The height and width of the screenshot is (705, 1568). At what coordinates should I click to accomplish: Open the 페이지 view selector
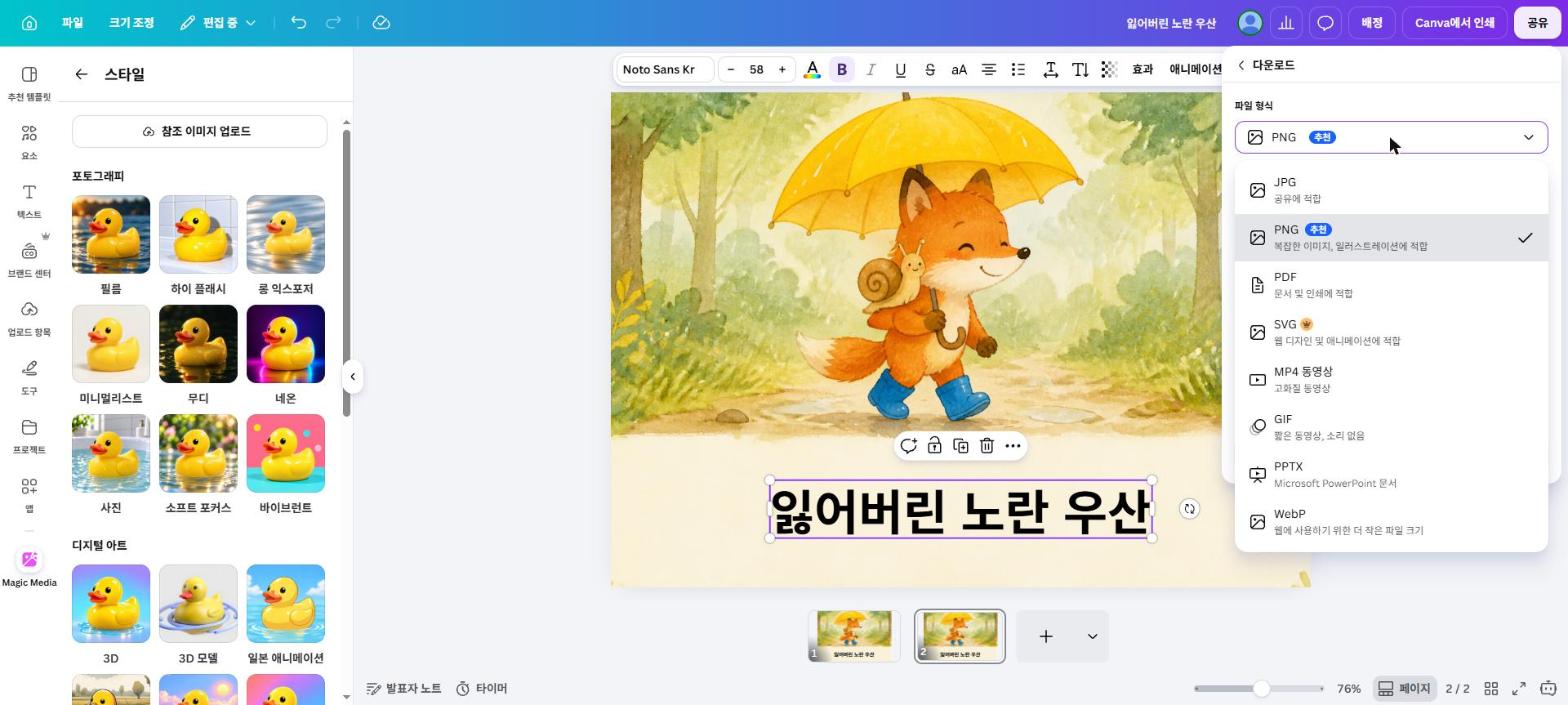click(1404, 688)
